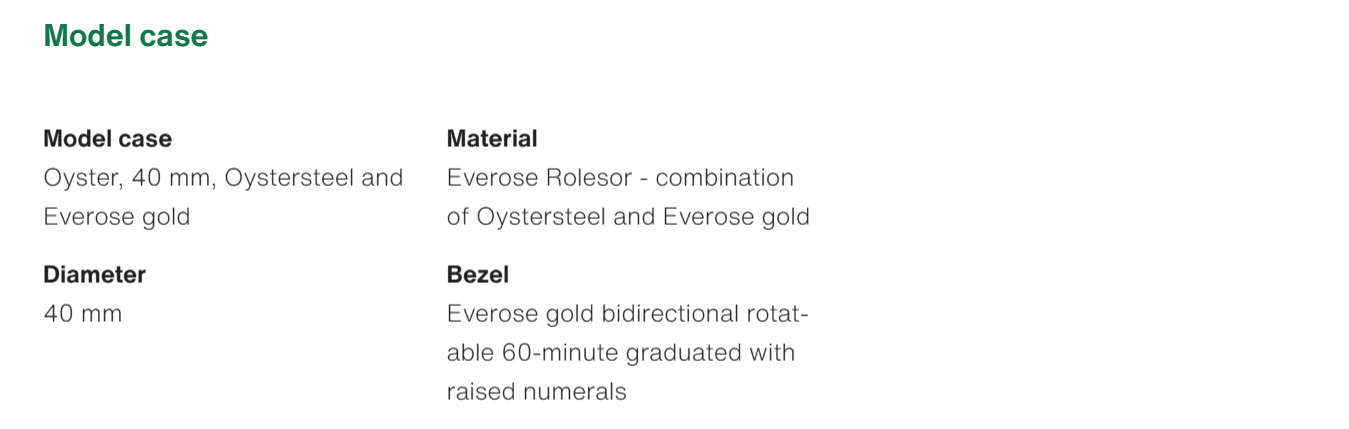
Task: Select the Diameter label
Action: click(x=94, y=274)
